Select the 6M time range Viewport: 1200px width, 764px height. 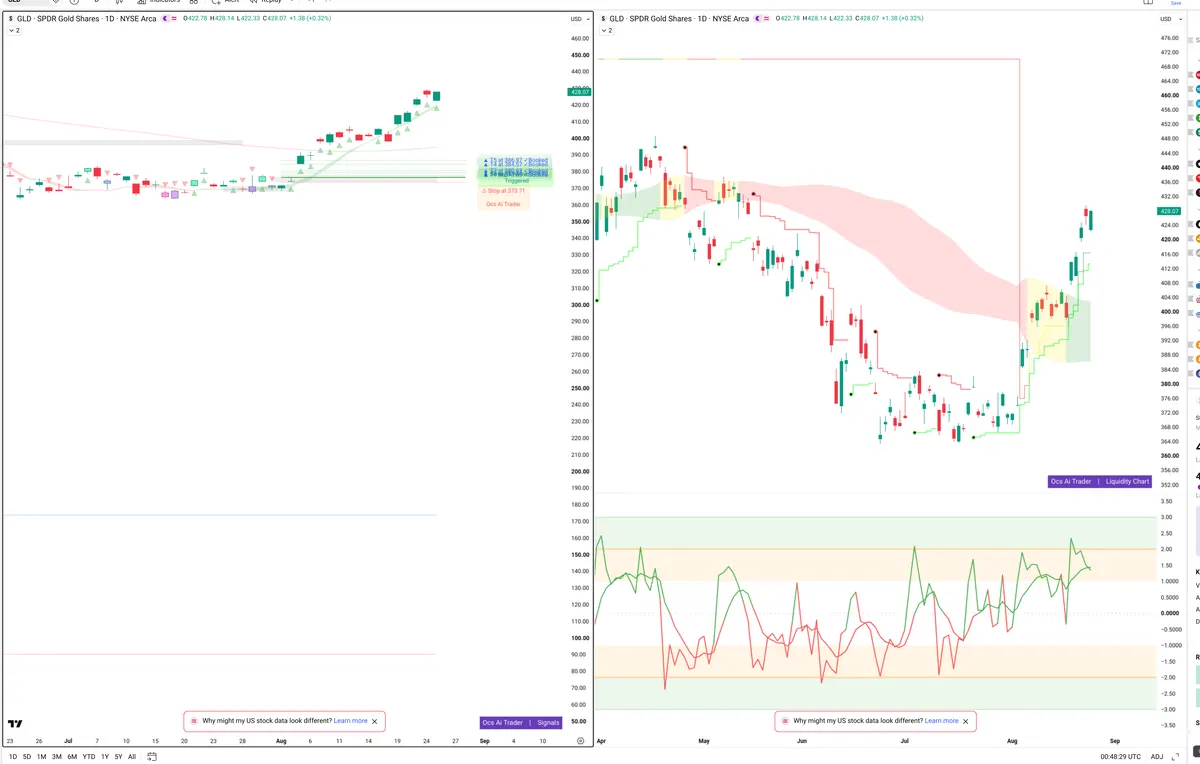72,757
